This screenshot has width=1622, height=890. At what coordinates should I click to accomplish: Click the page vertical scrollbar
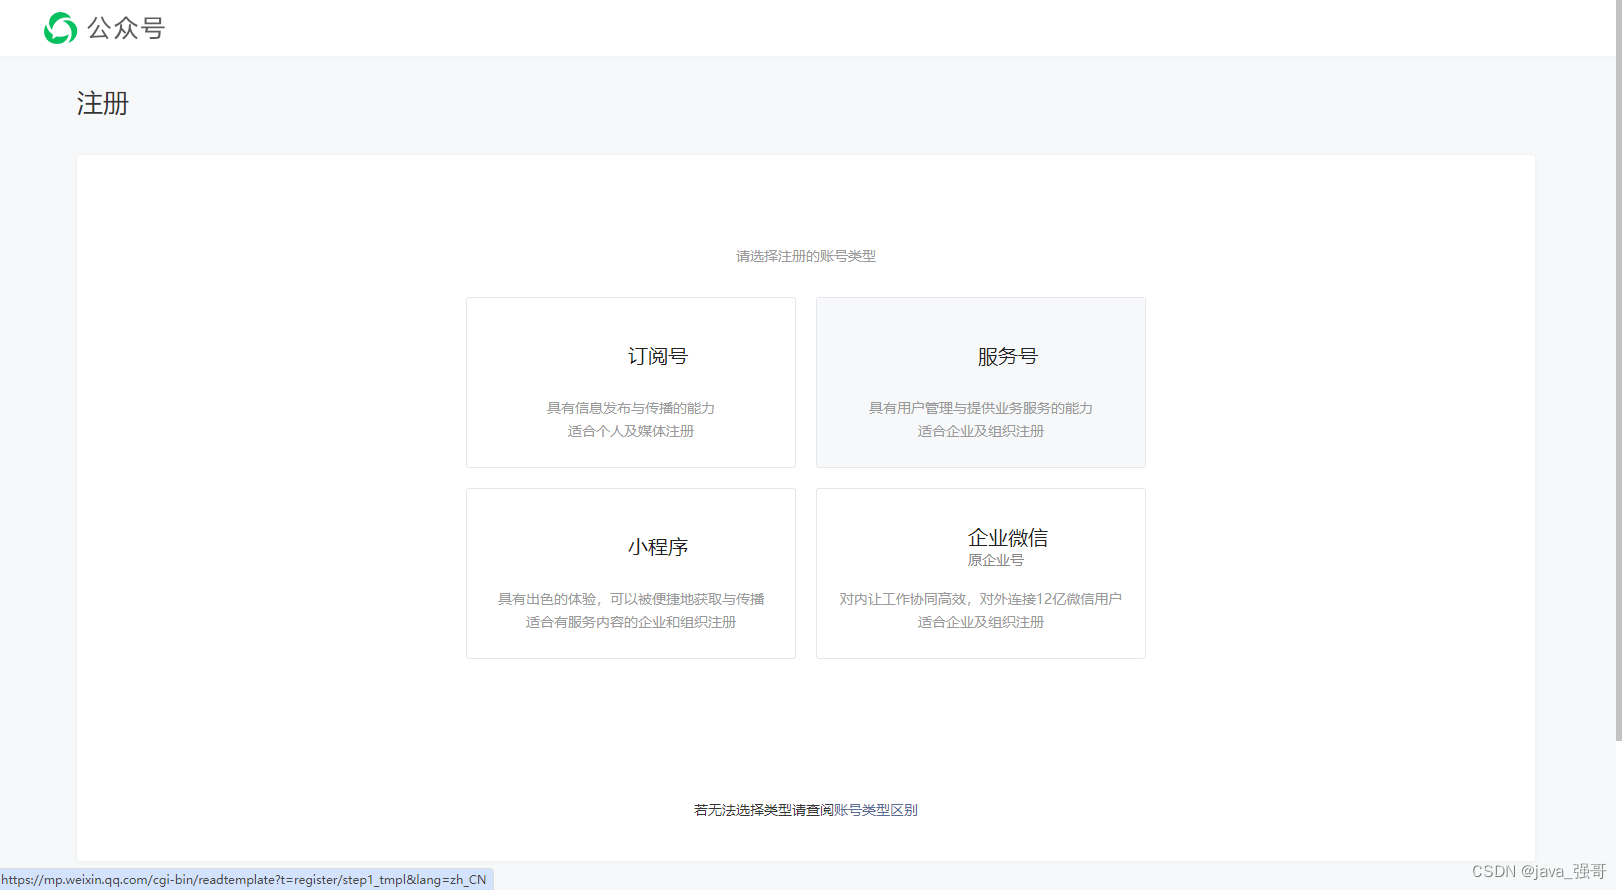(x=1619, y=370)
